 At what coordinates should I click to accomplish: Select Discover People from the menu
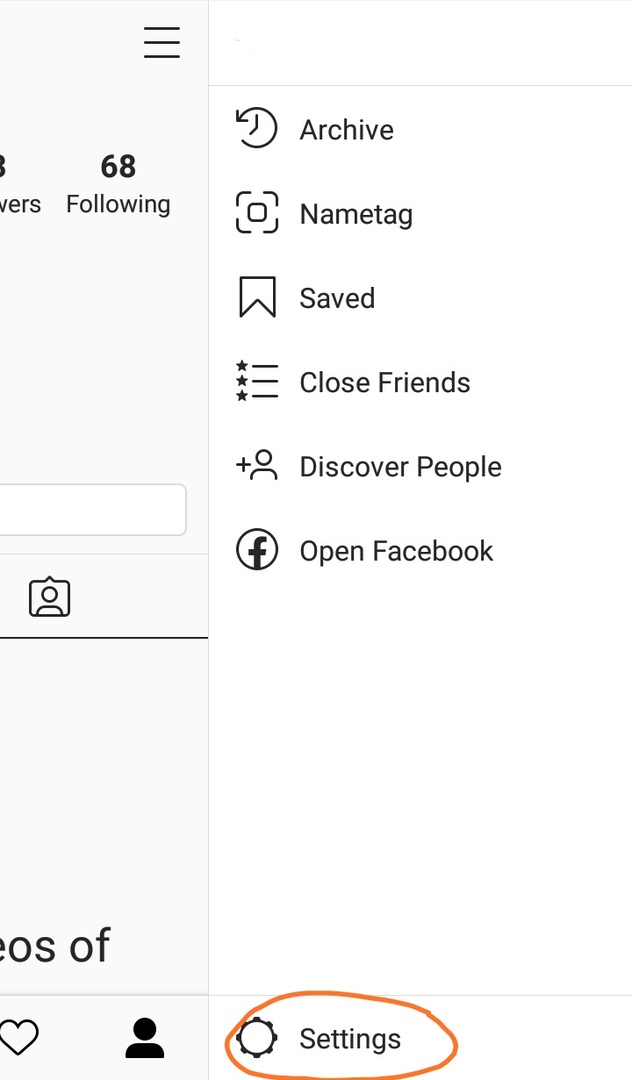click(400, 467)
